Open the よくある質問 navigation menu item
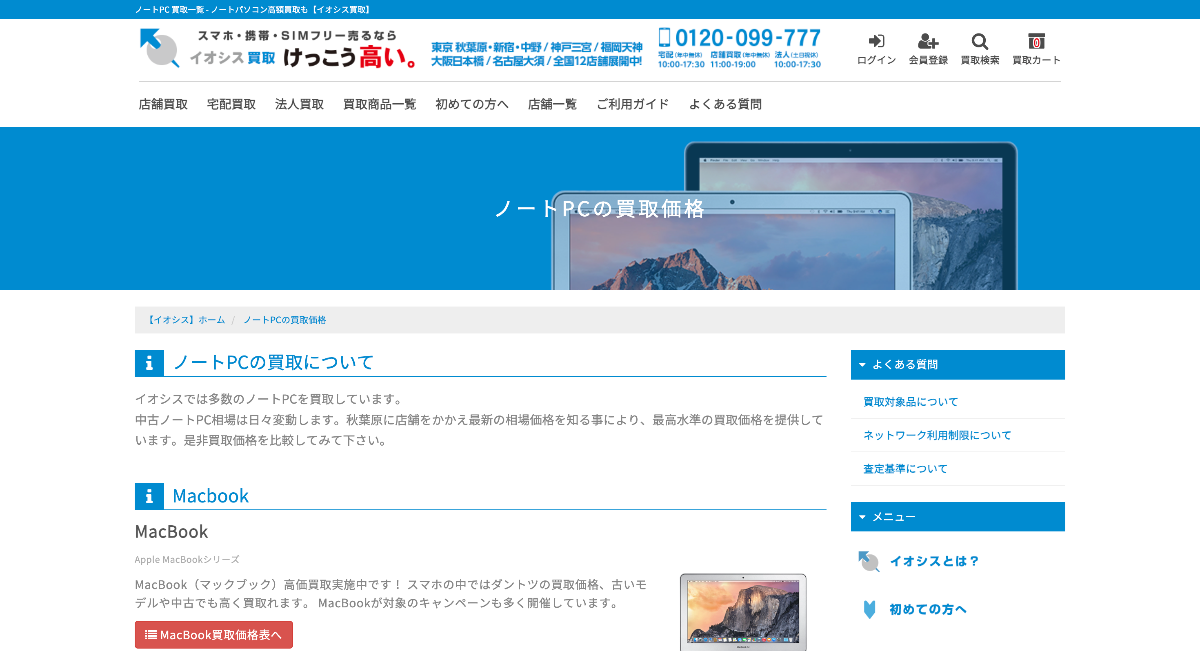 (725, 104)
